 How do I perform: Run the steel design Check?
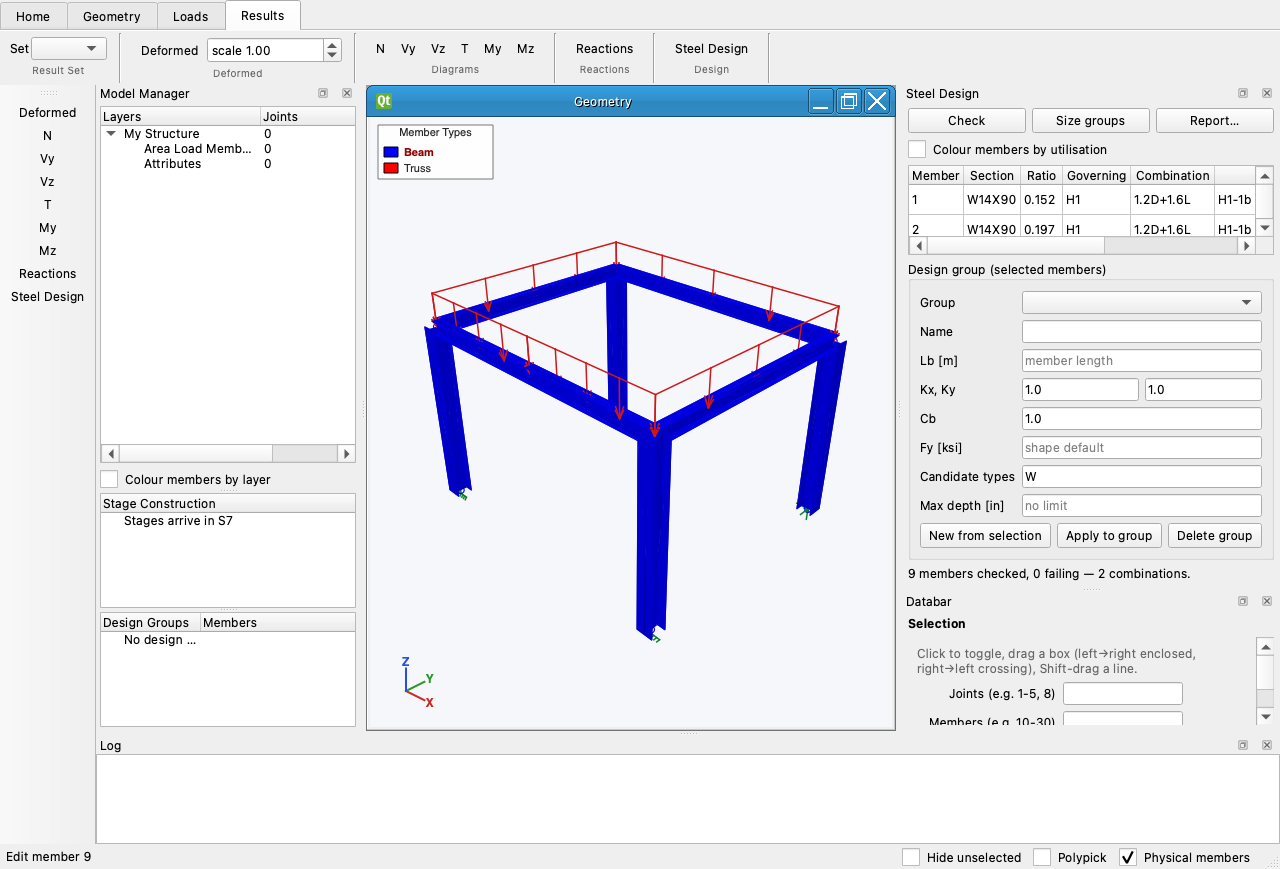click(967, 120)
